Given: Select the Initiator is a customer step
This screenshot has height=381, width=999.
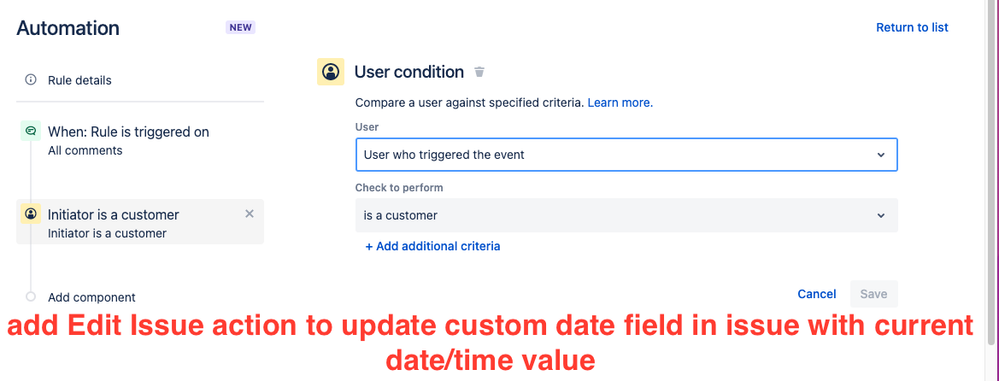Looking at the screenshot, I should tap(140, 222).
